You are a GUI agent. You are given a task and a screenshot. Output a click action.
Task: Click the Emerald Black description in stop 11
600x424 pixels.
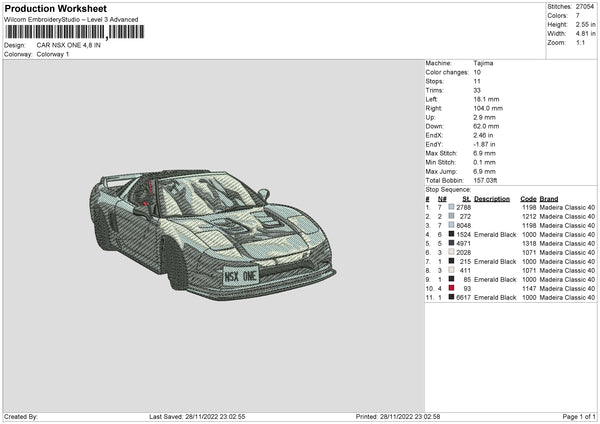pyautogui.click(x=495, y=297)
